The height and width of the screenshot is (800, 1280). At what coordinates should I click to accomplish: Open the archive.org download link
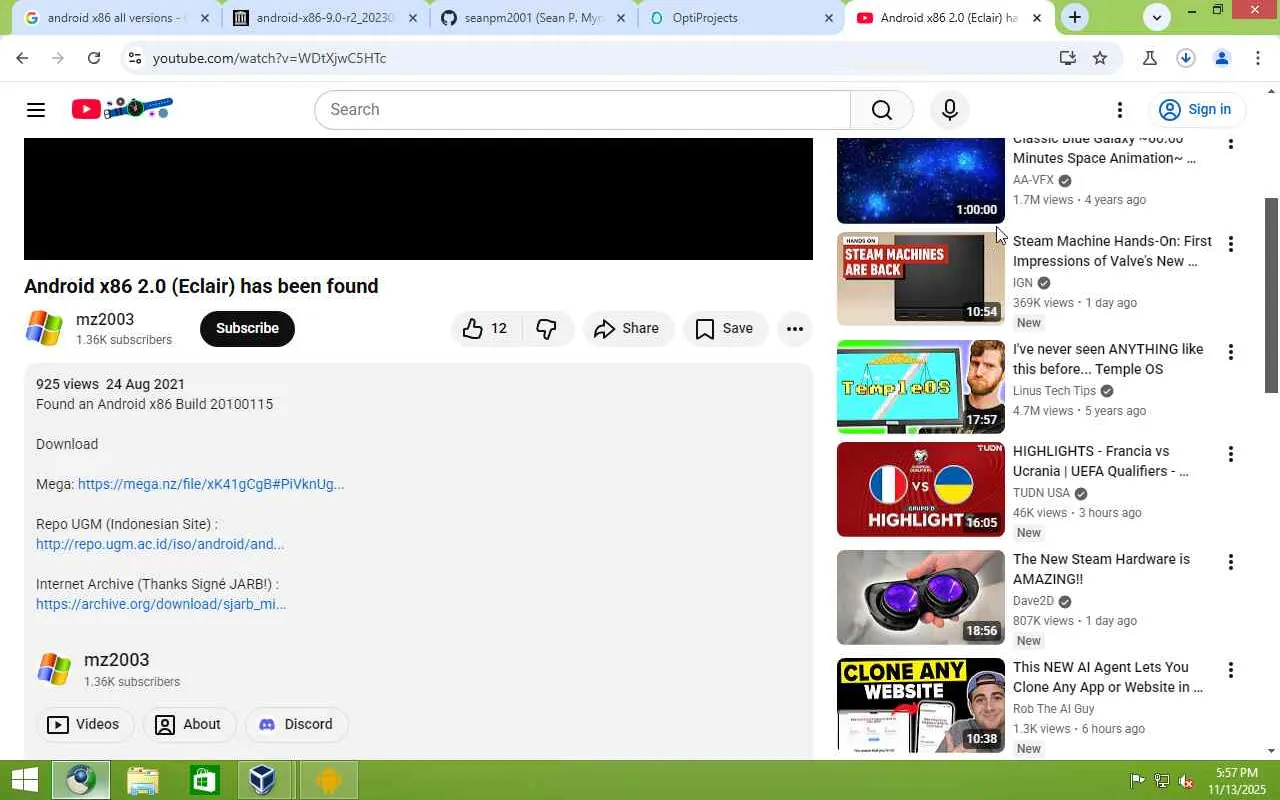(x=161, y=604)
